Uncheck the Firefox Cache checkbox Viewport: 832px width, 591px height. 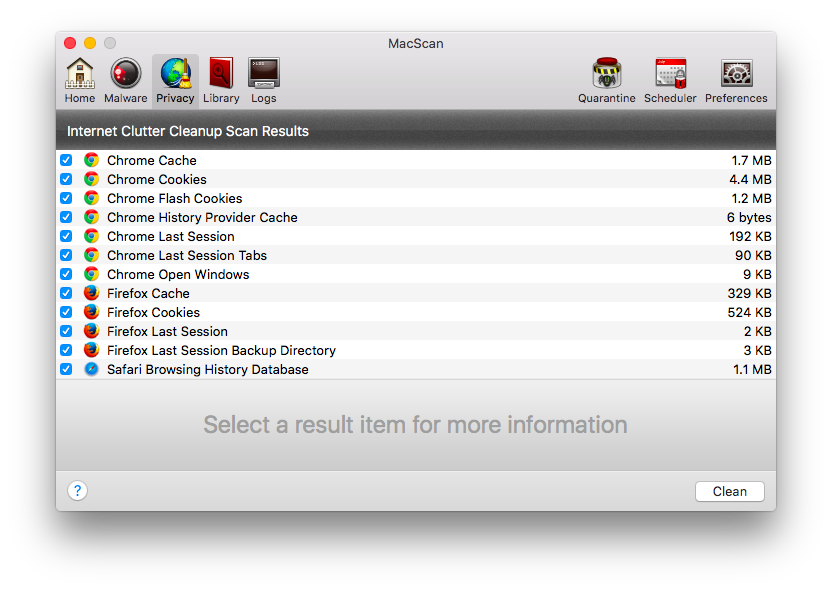click(x=66, y=293)
